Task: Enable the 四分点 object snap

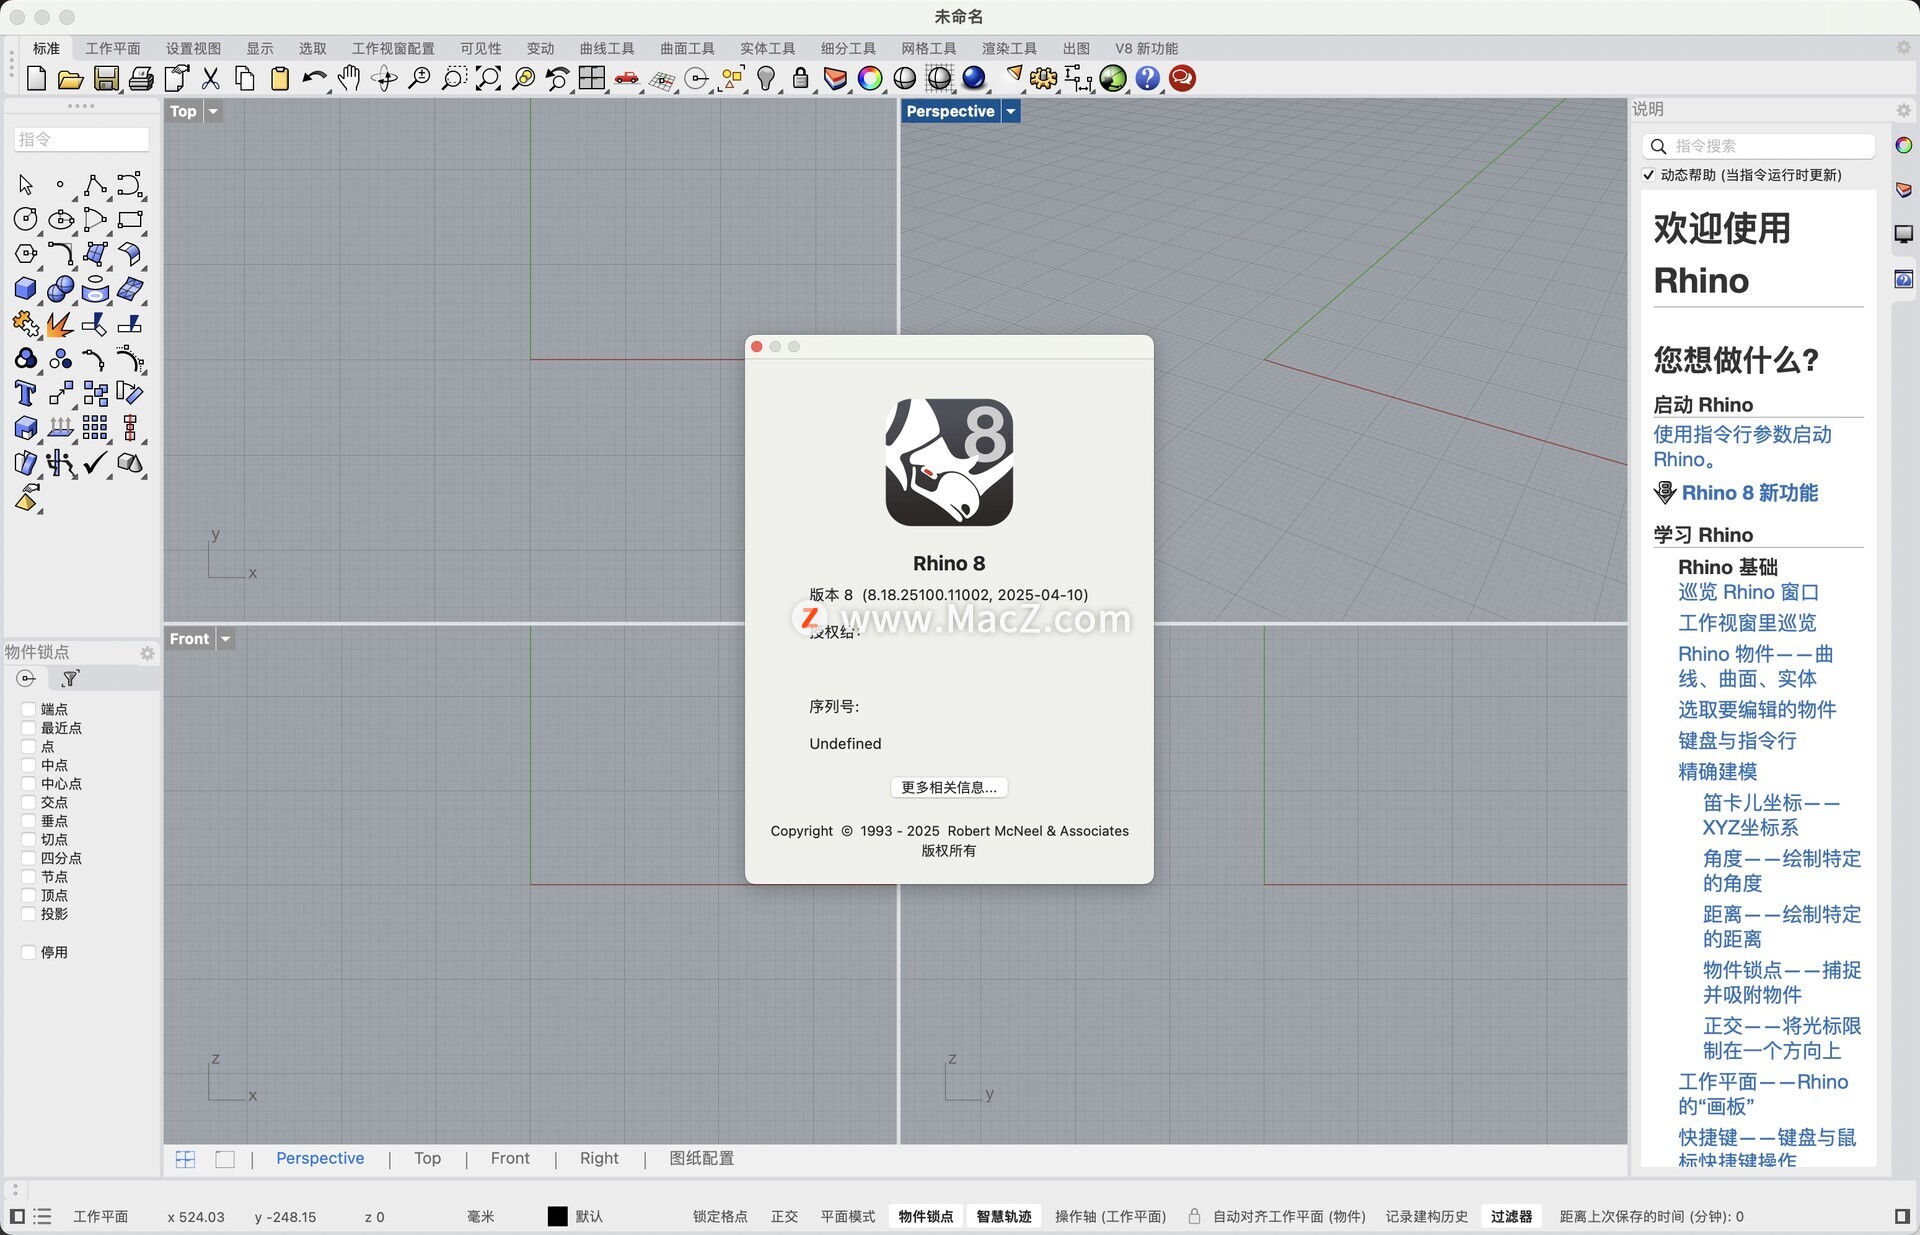Action: click(x=29, y=858)
